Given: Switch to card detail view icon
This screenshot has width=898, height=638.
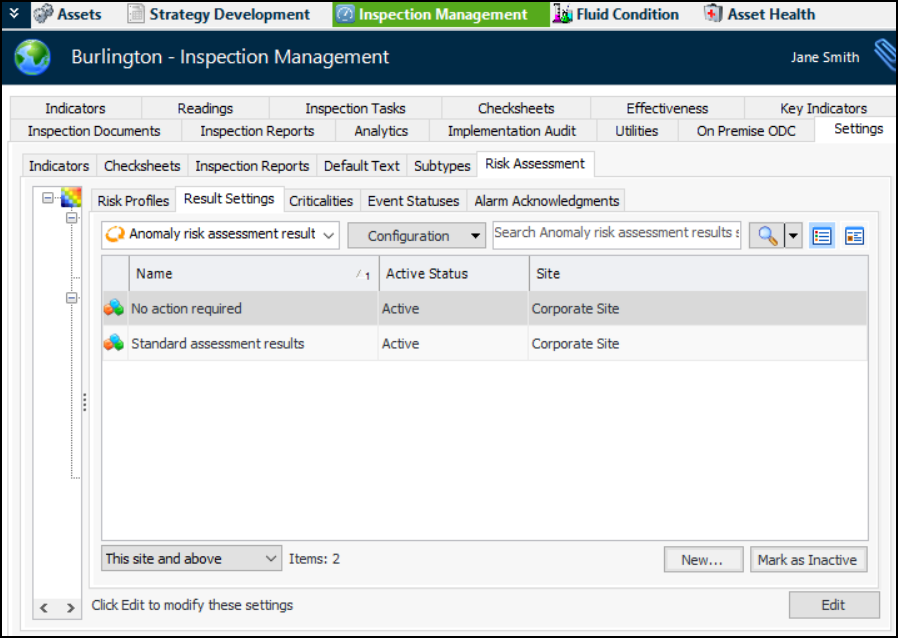Looking at the screenshot, I should [x=854, y=235].
